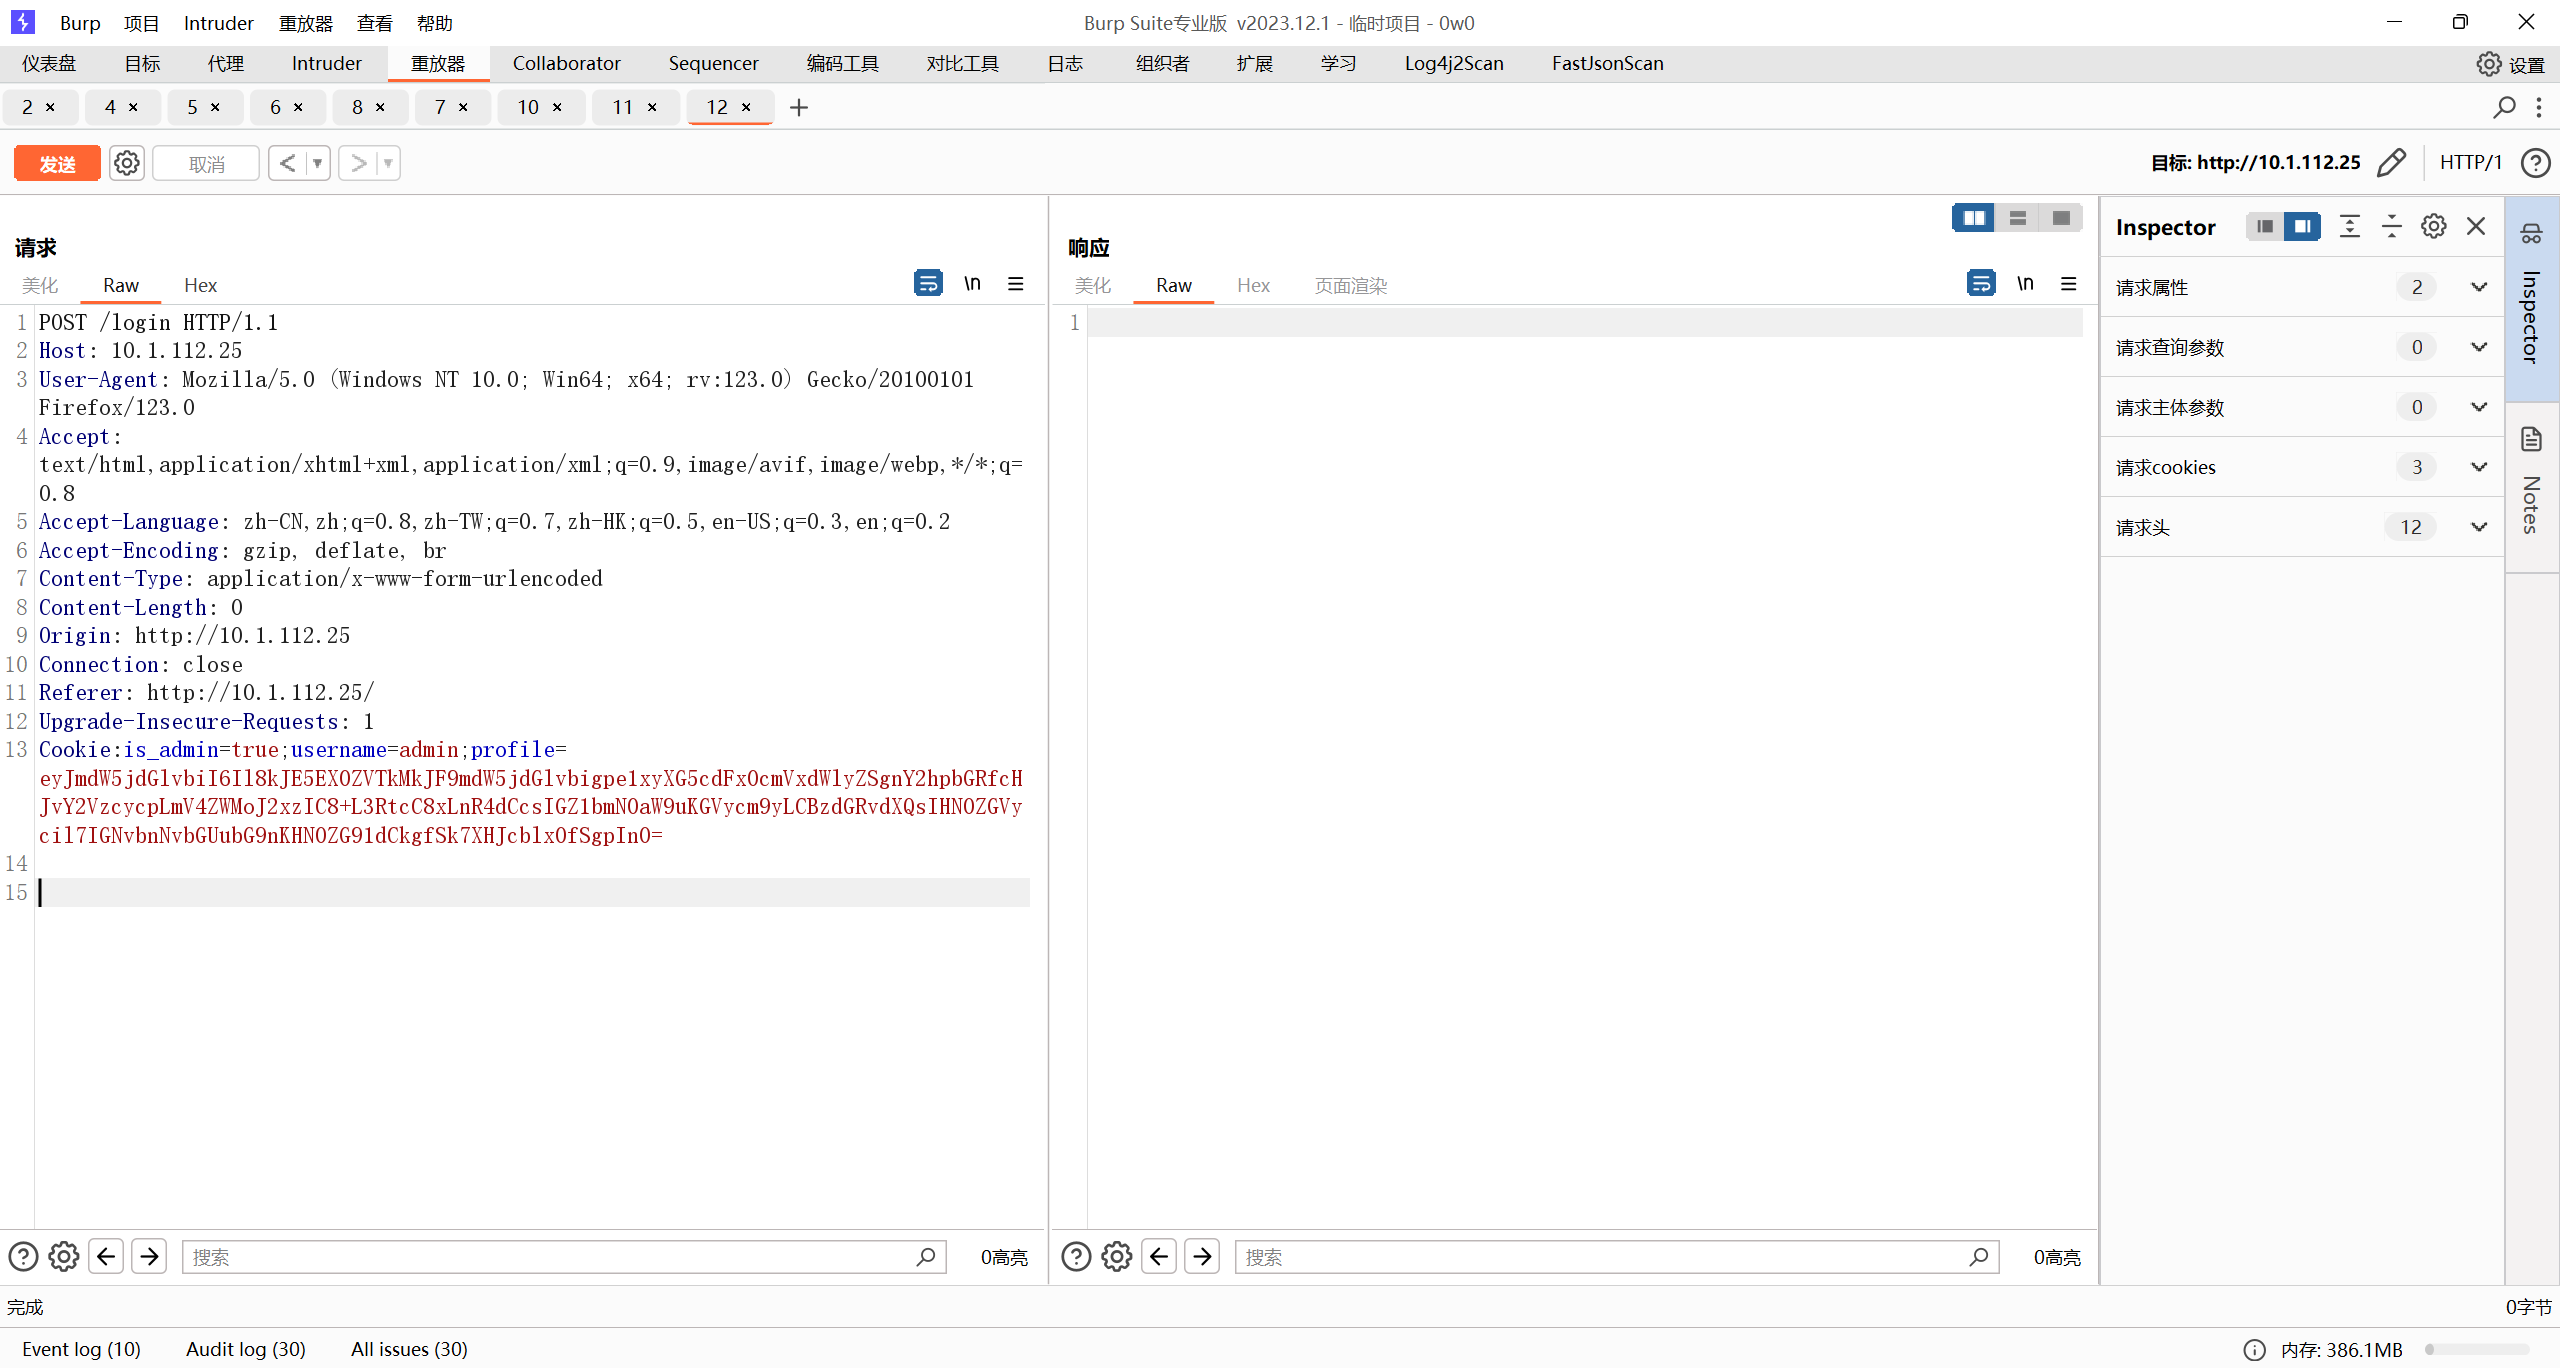
Task: Open Repeater tab options three dots
Action: (x=2539, y=107)
